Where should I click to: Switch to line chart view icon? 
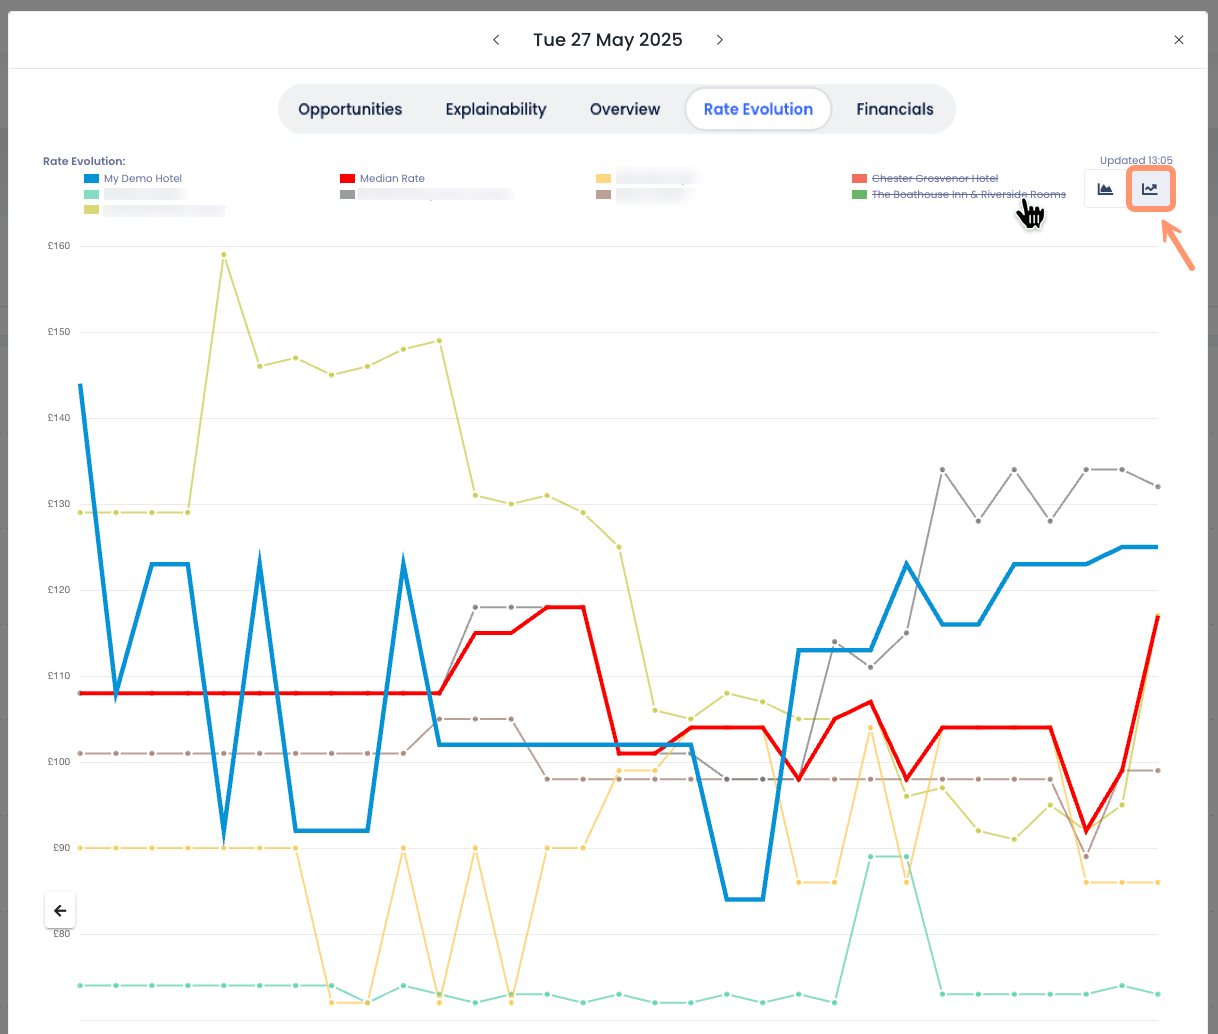coord(1150,189)
